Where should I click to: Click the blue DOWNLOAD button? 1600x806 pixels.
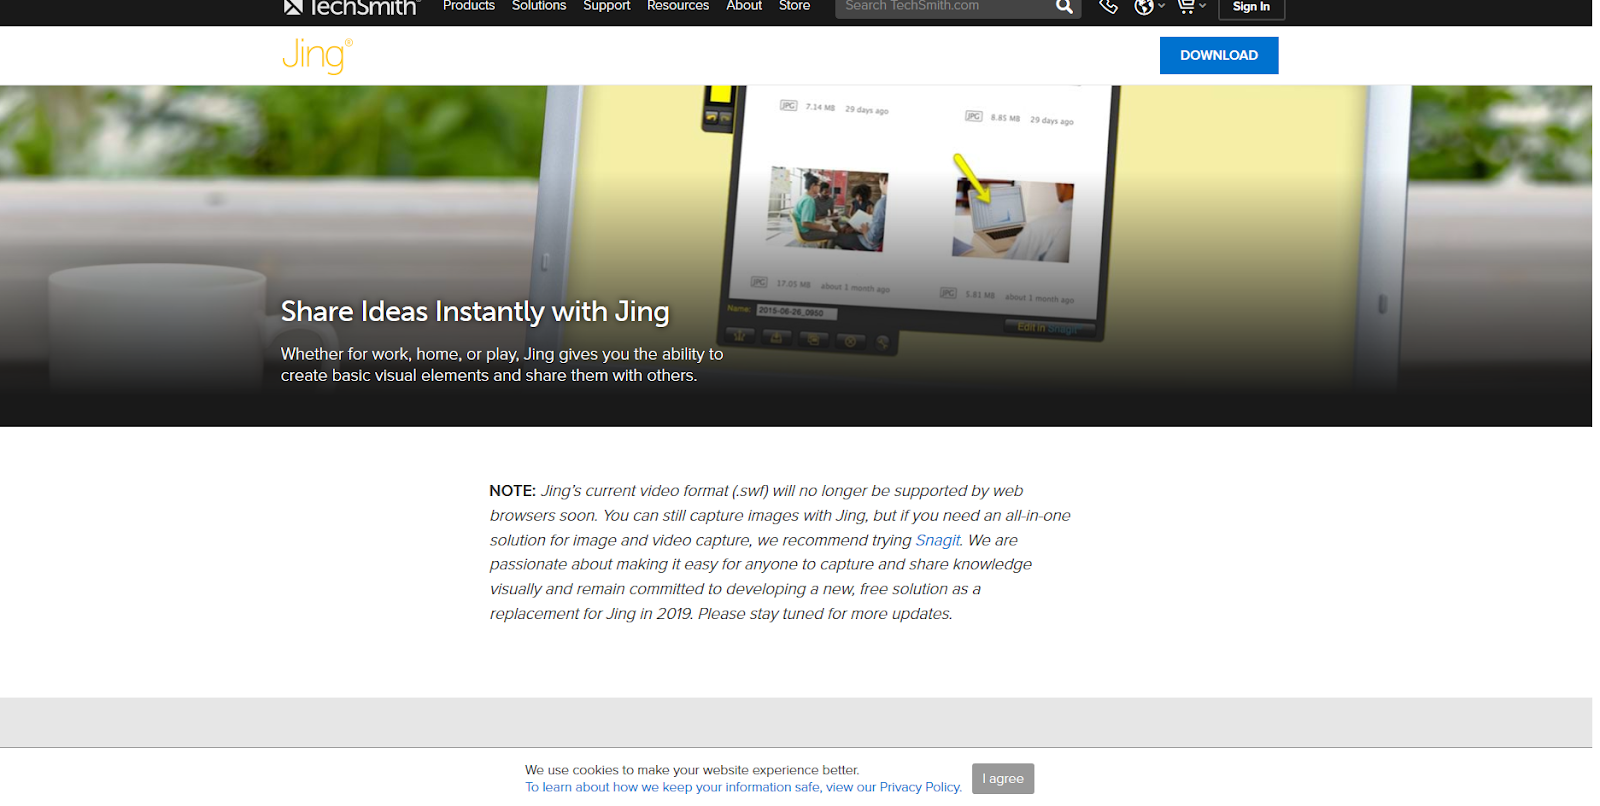coord(1219,55)
